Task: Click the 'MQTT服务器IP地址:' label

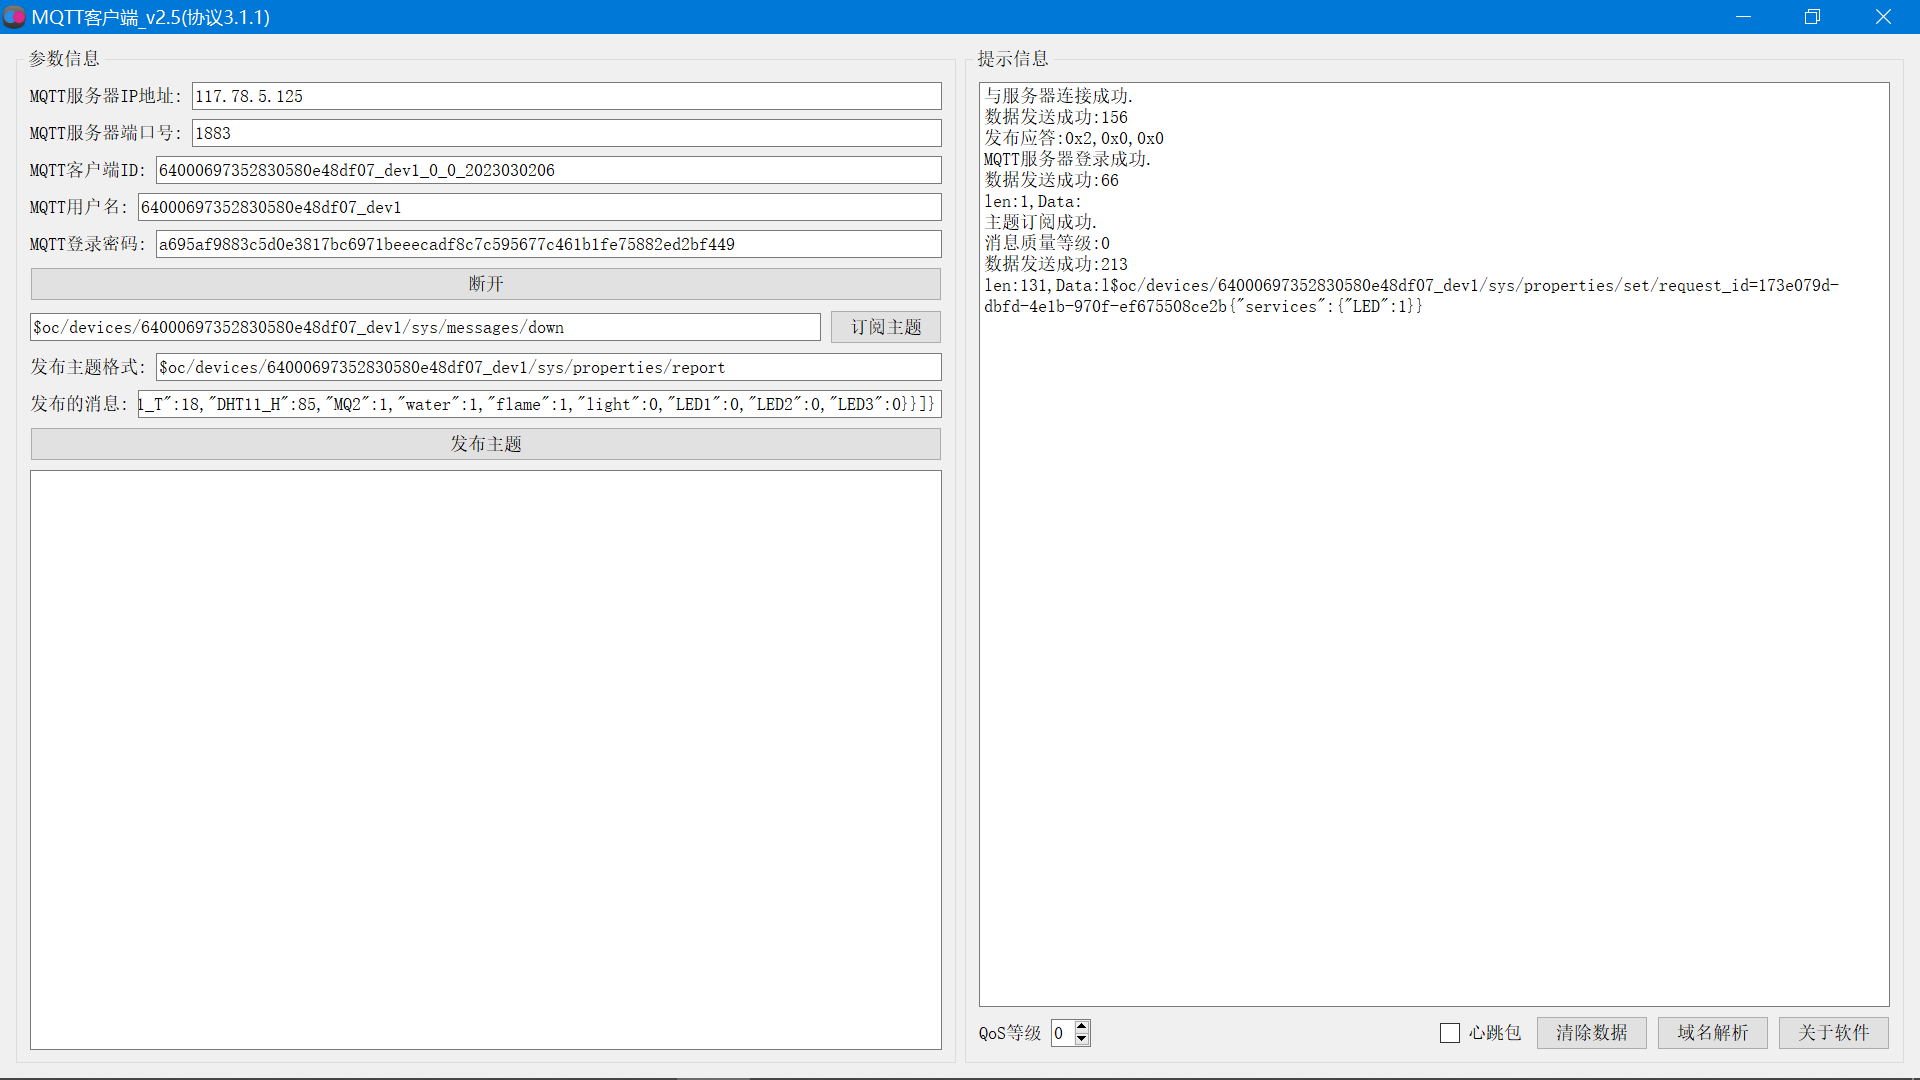Action: click(x=106, y=96)
